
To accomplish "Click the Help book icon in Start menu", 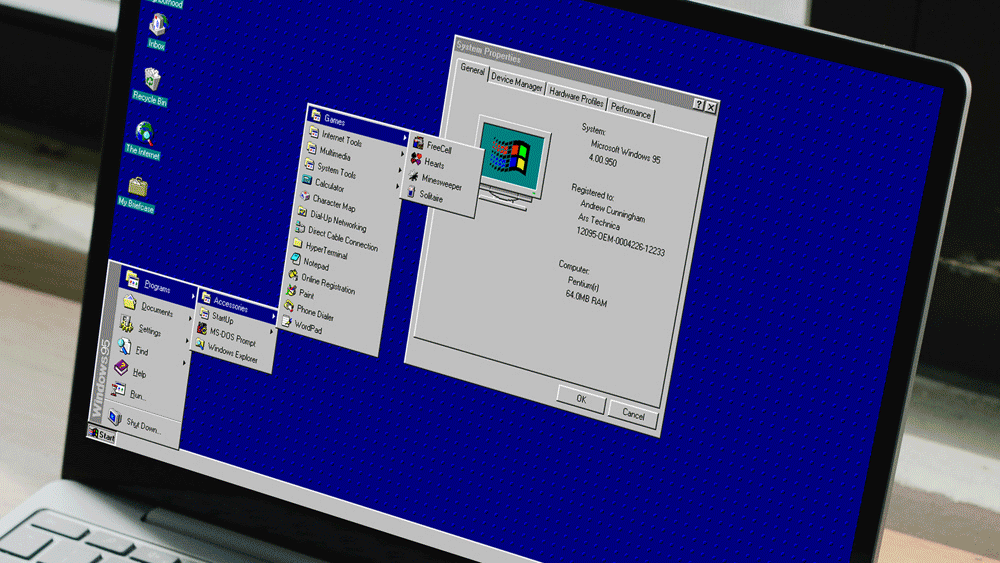I will point(121,367).
